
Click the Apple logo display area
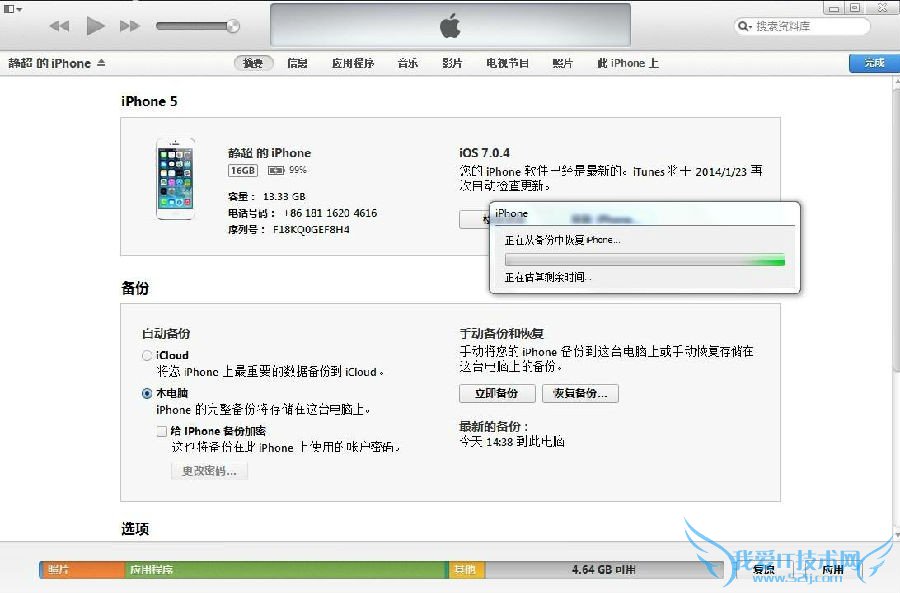pyautogui.click(x=450, y=25)
